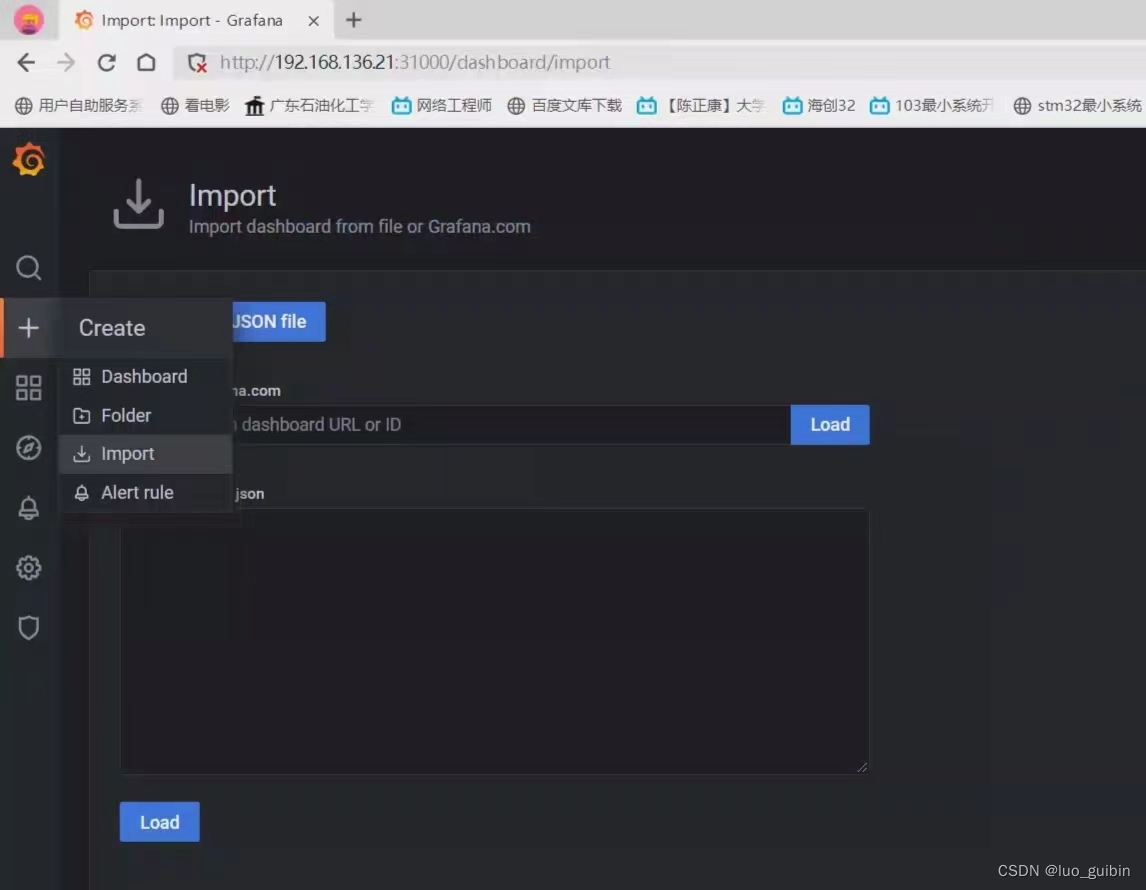The width and height of the screenshot is (1146, 890).
Task: Click Load next to the dashboard URL field
Action: pos(830,425)
